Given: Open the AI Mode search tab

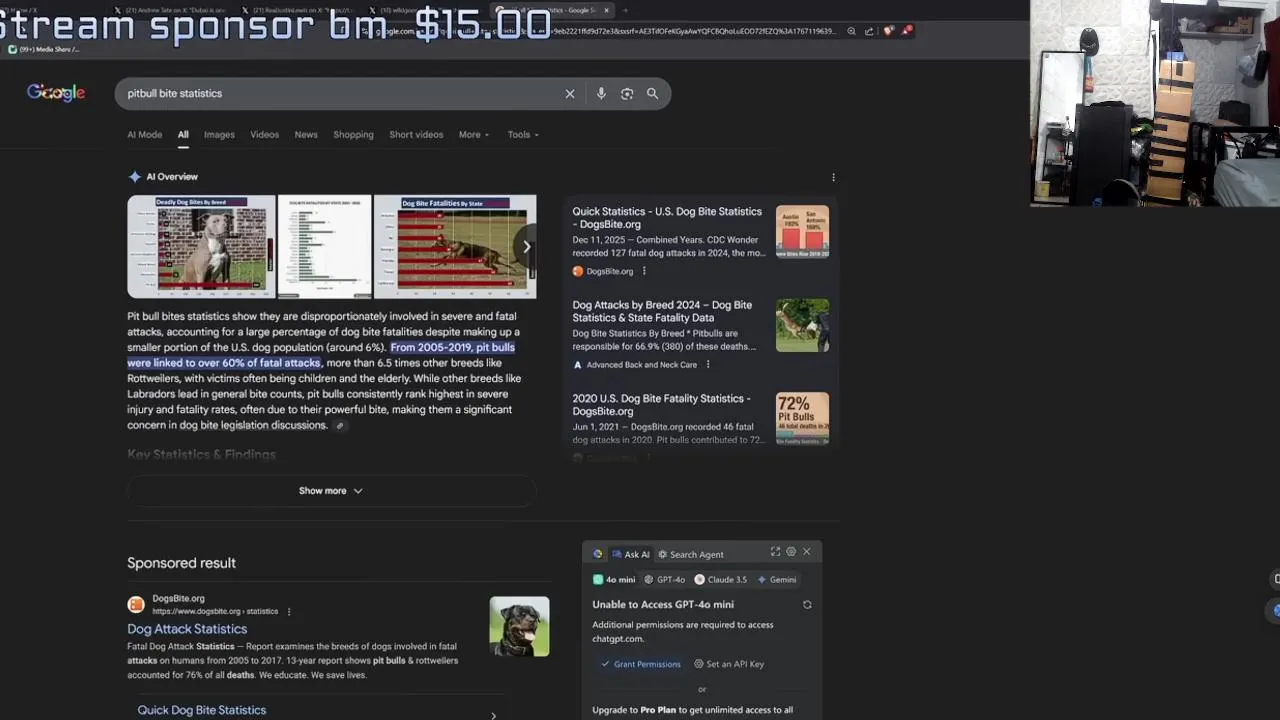Looking at the screenshot, I should (x=144, y=135).
